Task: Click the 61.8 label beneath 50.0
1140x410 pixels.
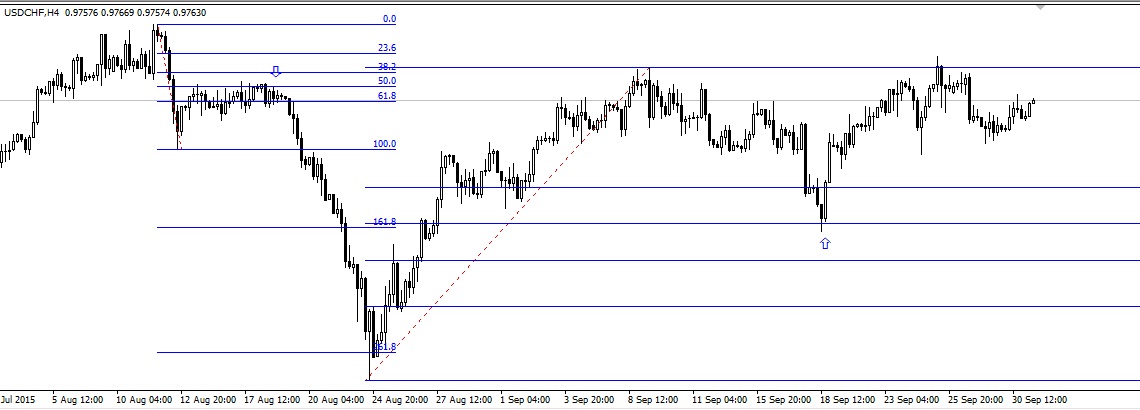Action: point(388,96)
